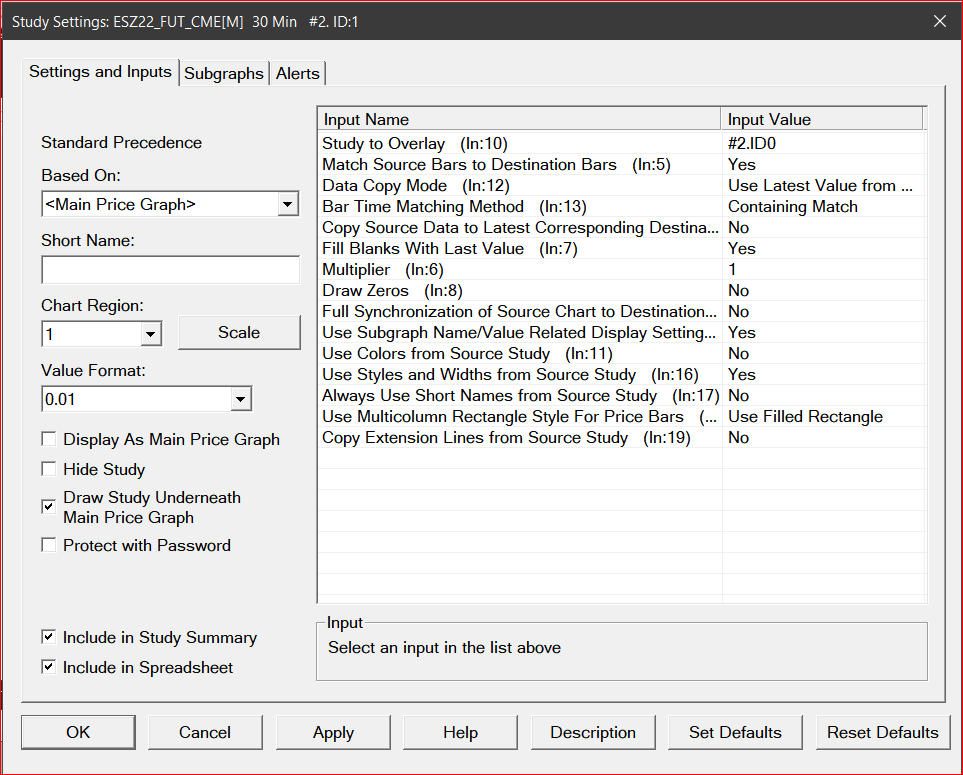Uncheck Include in Study Summary
The height and width of the screenshot is (775, 963).
[49, 637]
